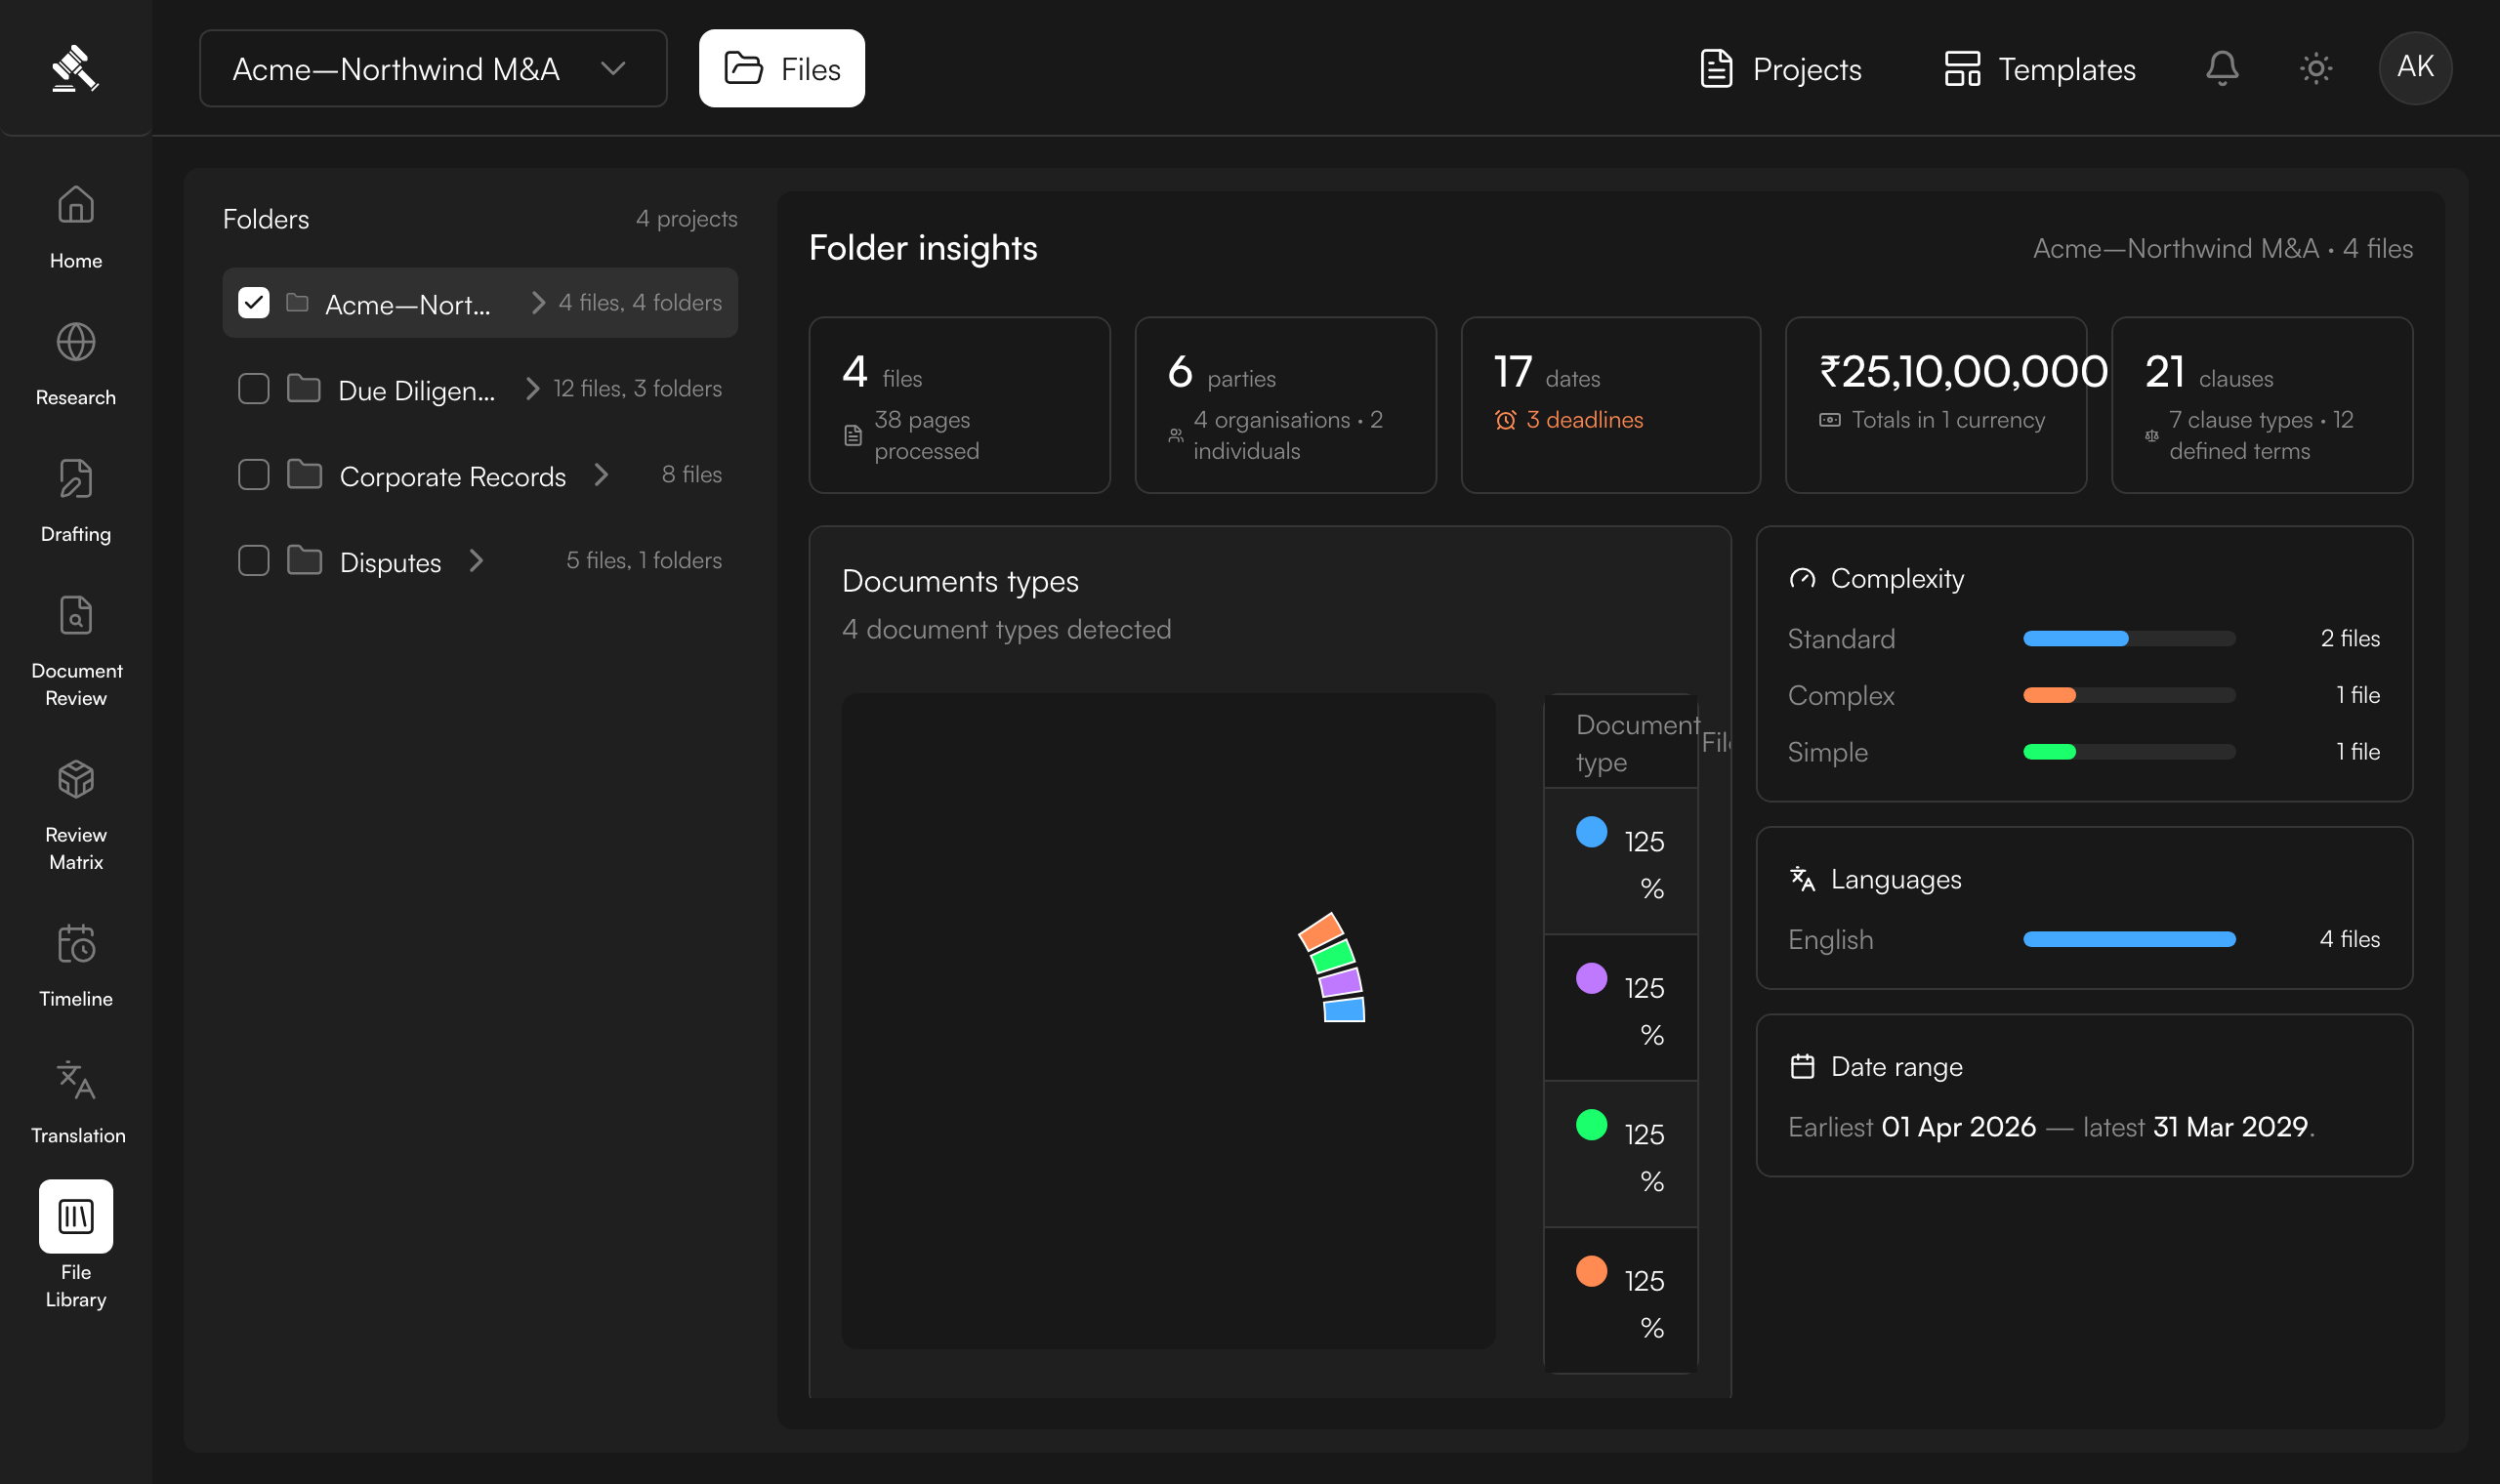The width and height of the screenshot is (2500, 1484).
Task: Check the Corporate Records checkbox
Action: pos(254,474)
